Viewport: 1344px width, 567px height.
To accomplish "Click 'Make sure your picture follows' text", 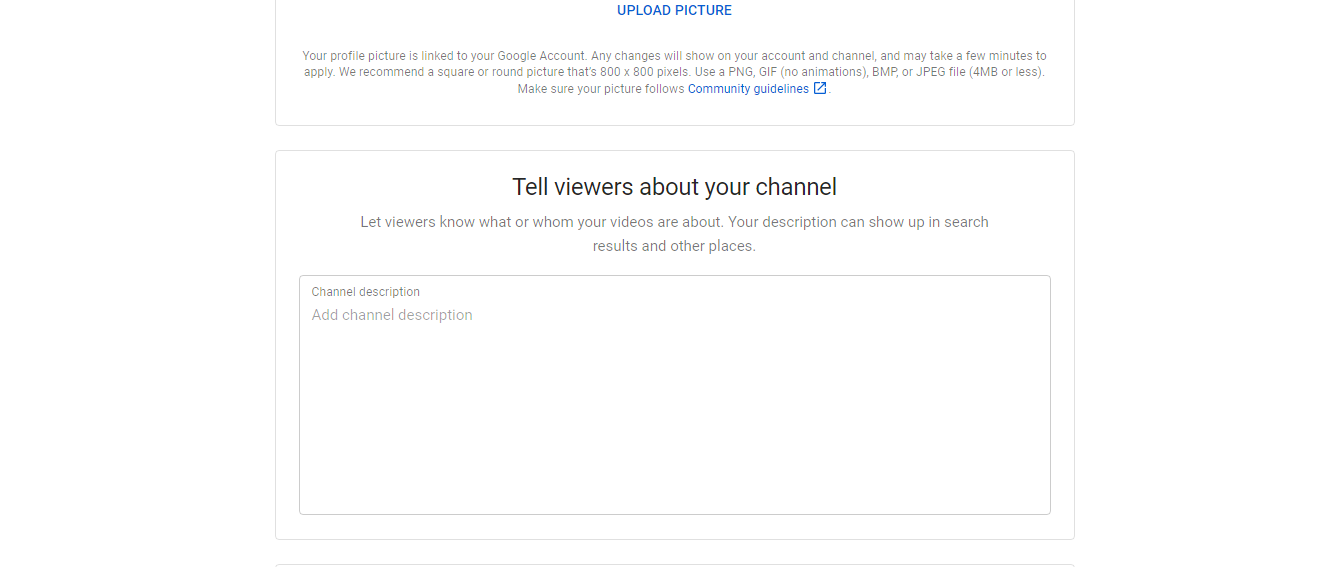I will click(601, 89).
